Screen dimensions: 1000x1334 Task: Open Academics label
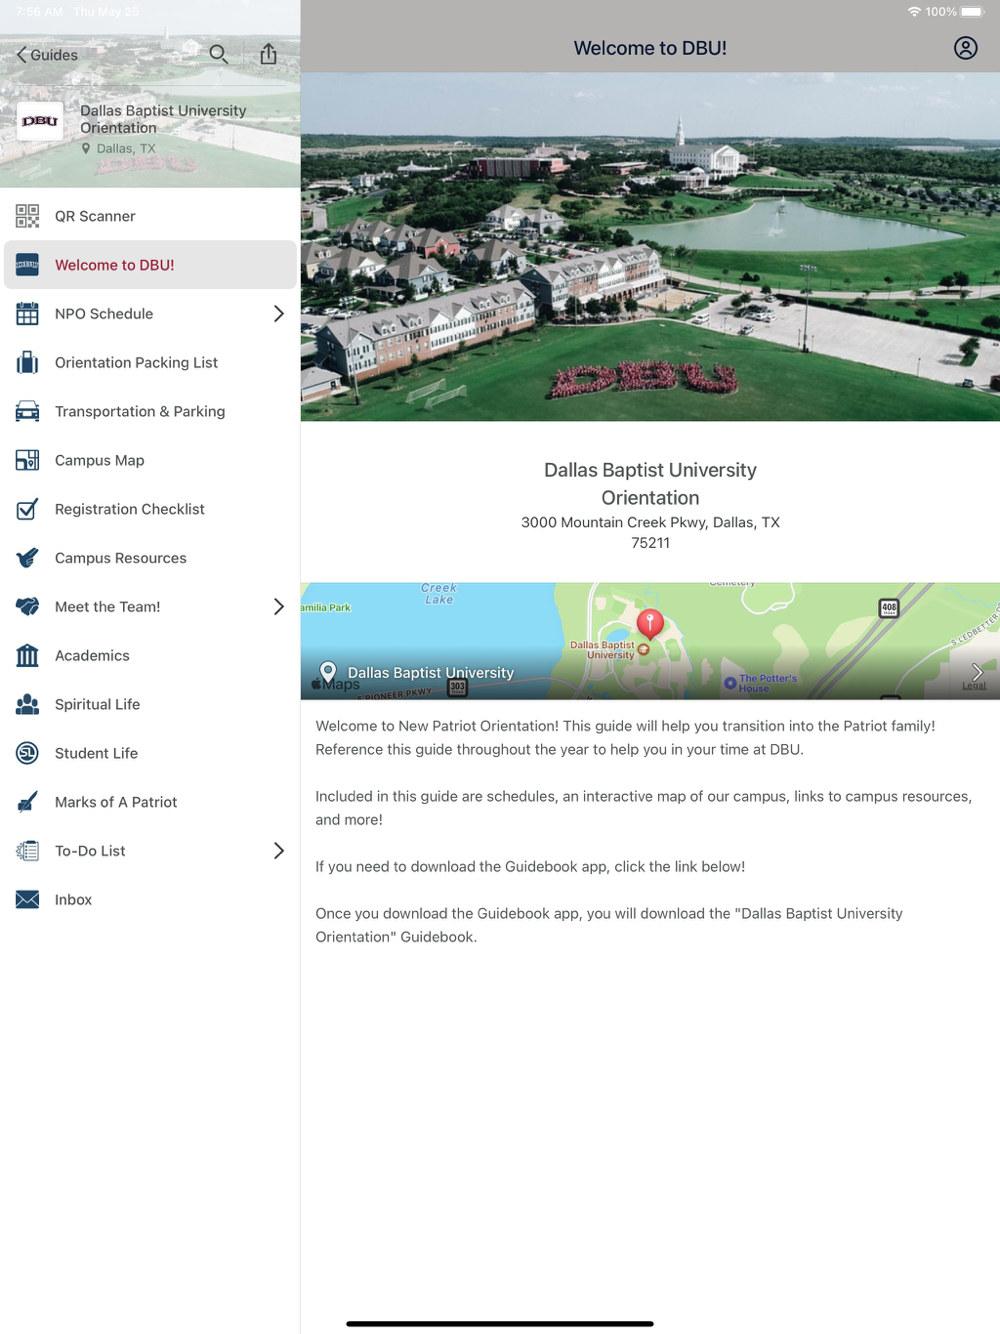tap(92, 656)
